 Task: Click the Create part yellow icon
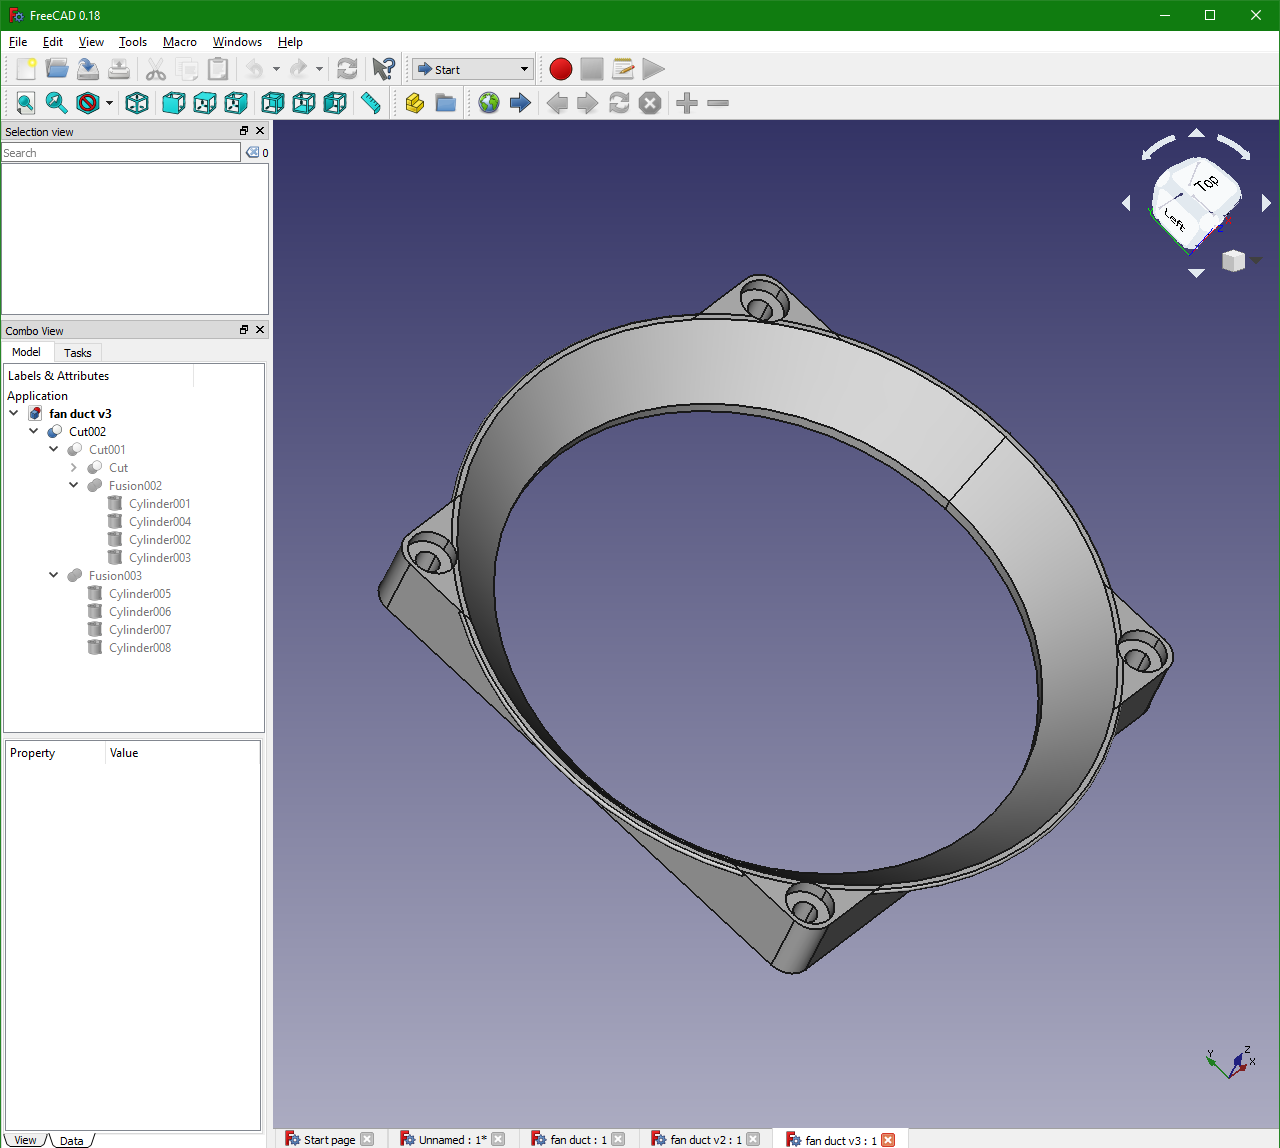[x=415, y=103]
